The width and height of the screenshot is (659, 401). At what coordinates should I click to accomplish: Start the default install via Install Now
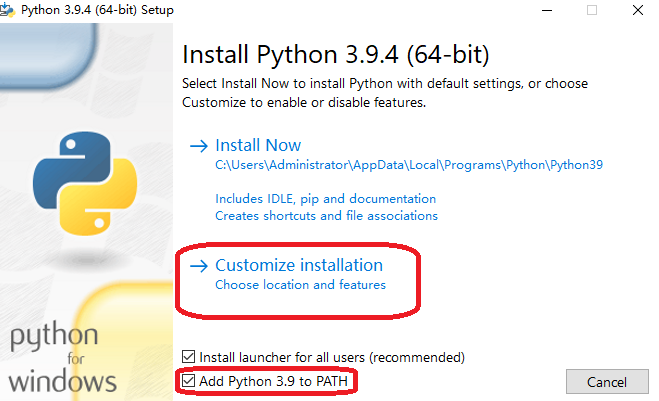pos(258,146)
